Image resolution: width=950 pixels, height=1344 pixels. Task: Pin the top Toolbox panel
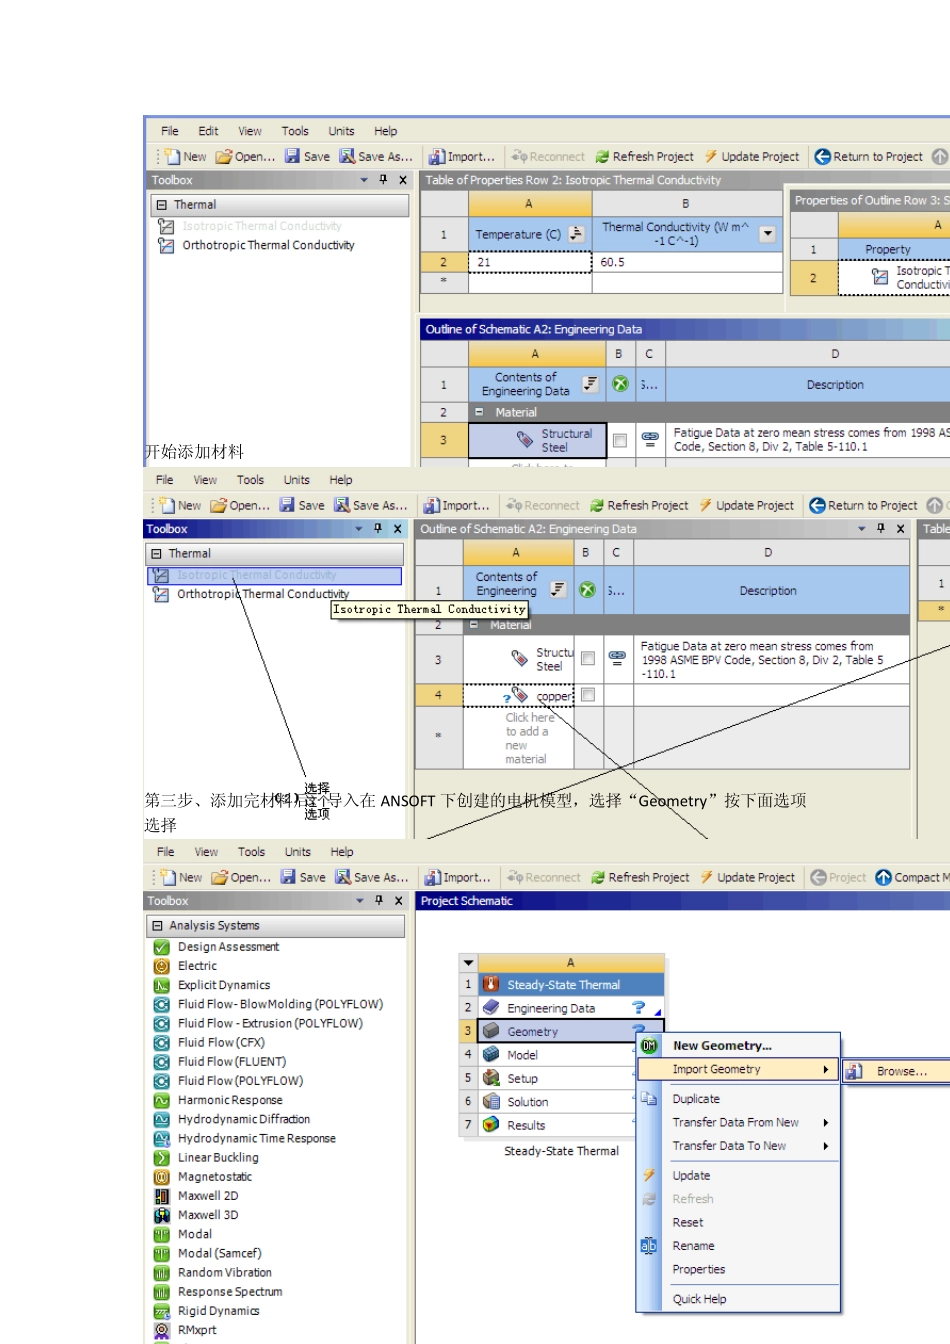383,180
